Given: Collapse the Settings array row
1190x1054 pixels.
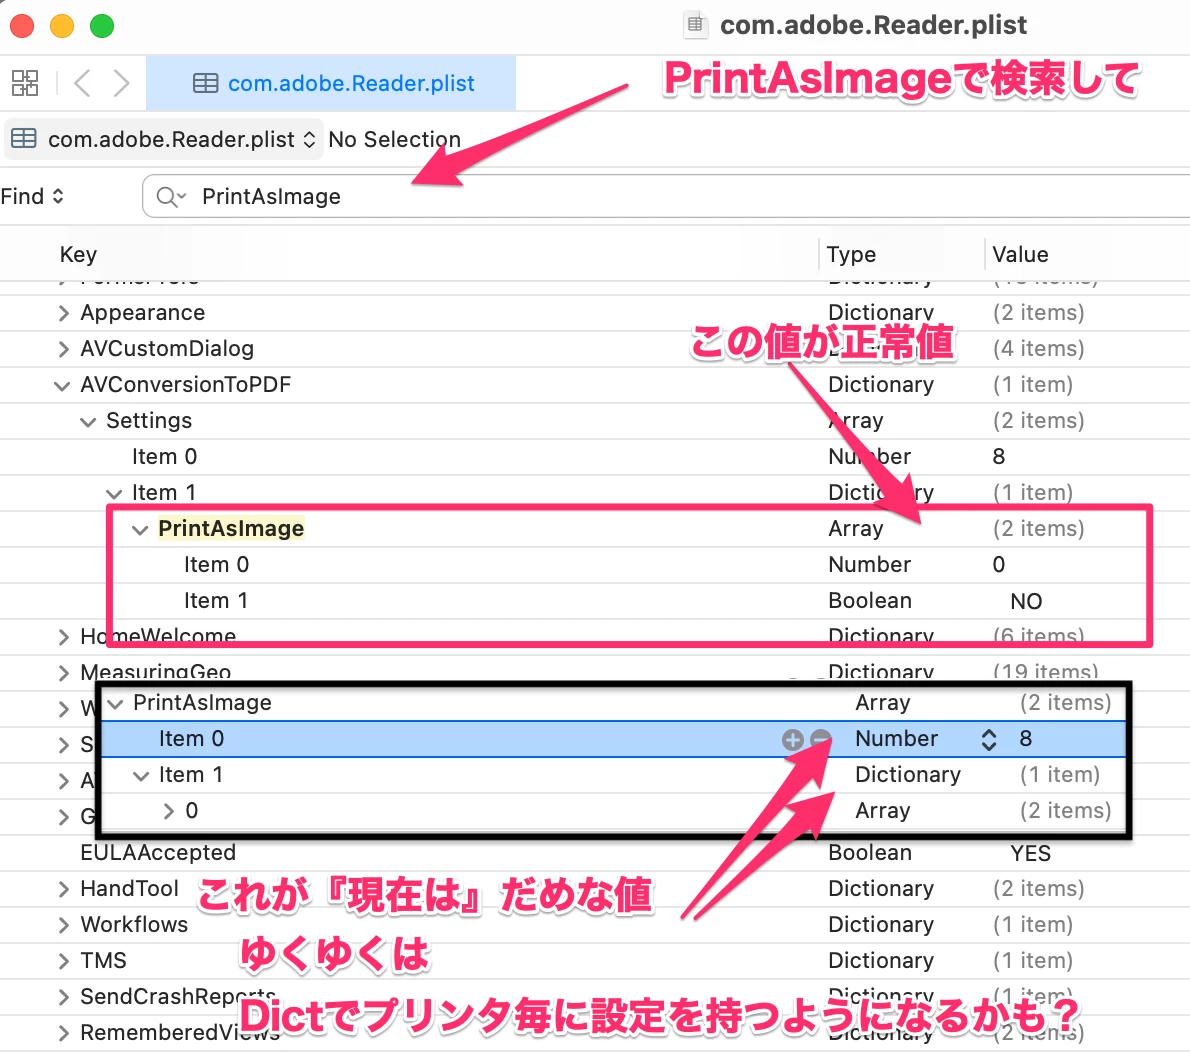Looking at the screenshot, I should [x=88, y=421].
